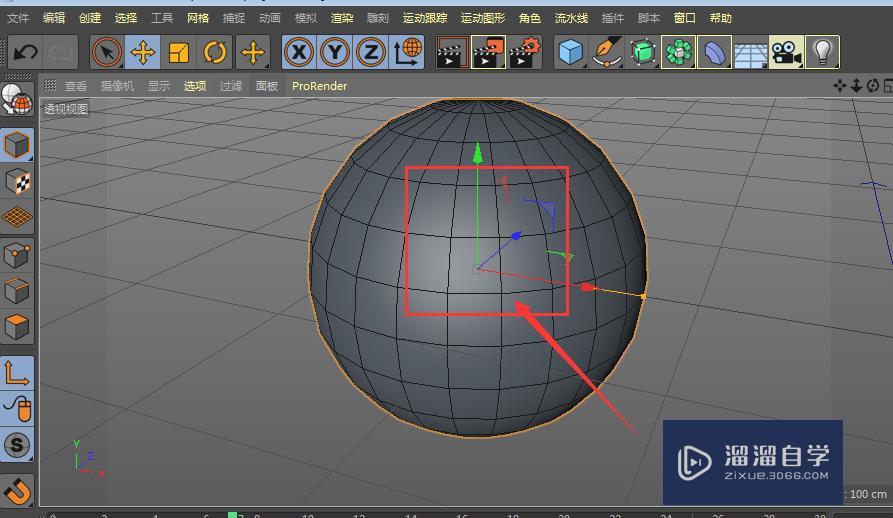
Task: Click viewport pan navigation icon
Action: tap(839, 86)
